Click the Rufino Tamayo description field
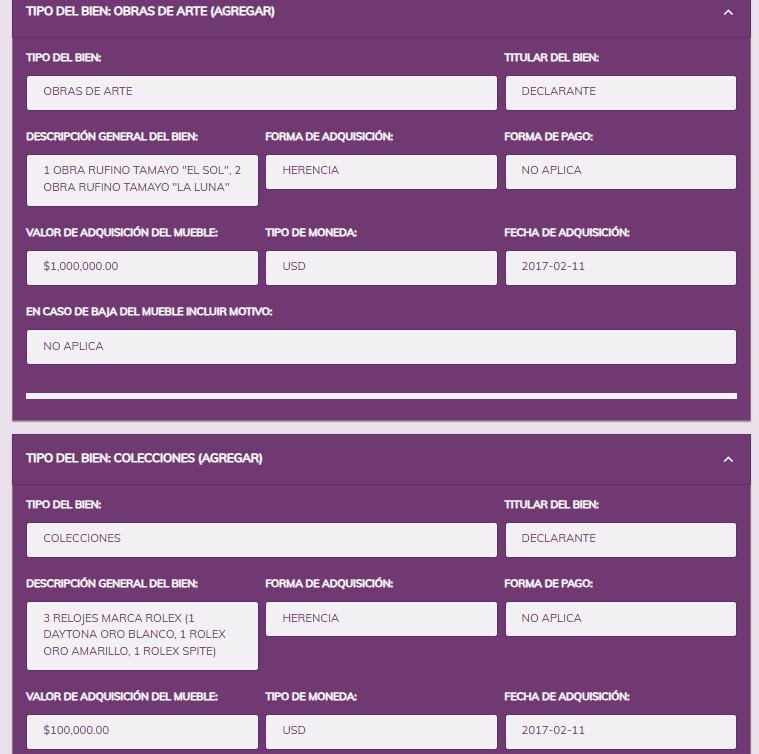Image resolution: width=759 pixels, height=754 pixels. [142, 180]
